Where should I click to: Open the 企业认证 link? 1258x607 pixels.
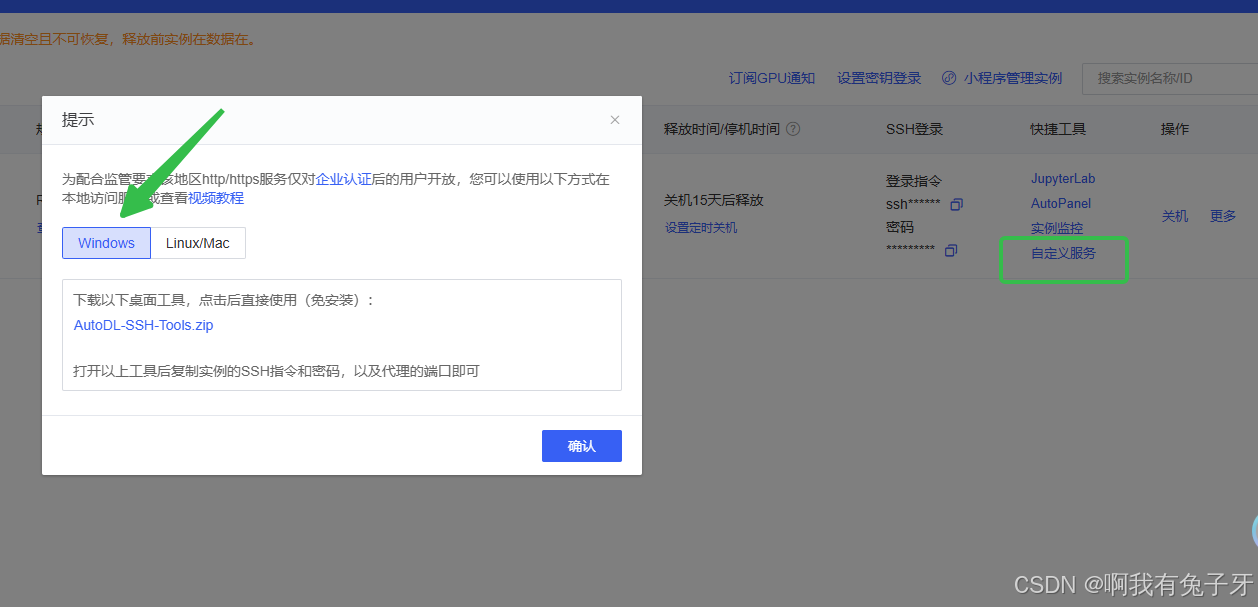pyautogui.click(x=344, y=179)
